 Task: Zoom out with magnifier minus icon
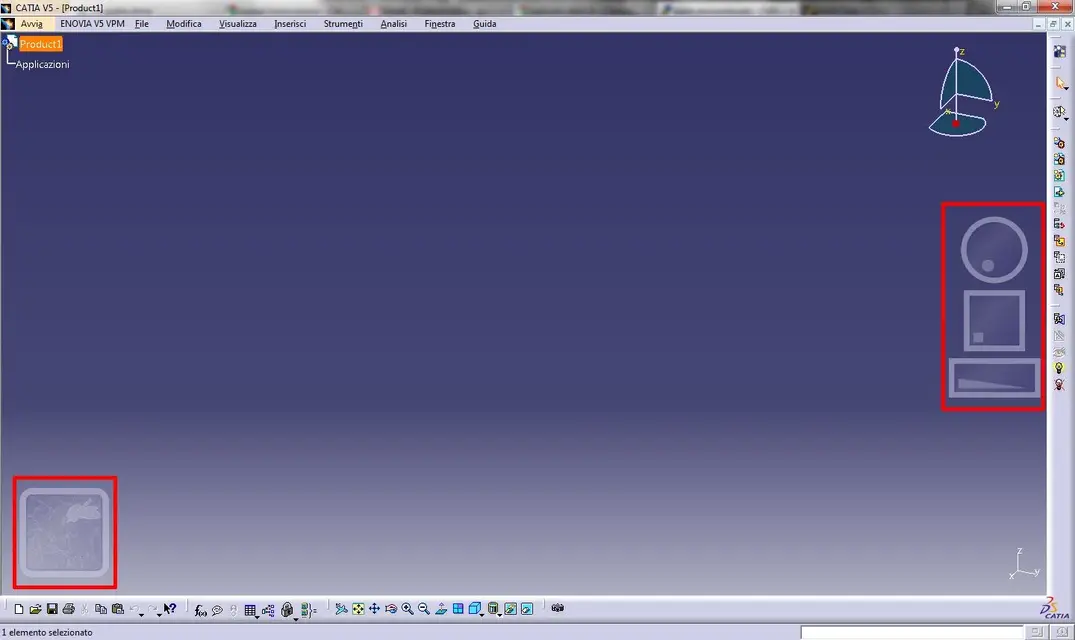(424, 608)
